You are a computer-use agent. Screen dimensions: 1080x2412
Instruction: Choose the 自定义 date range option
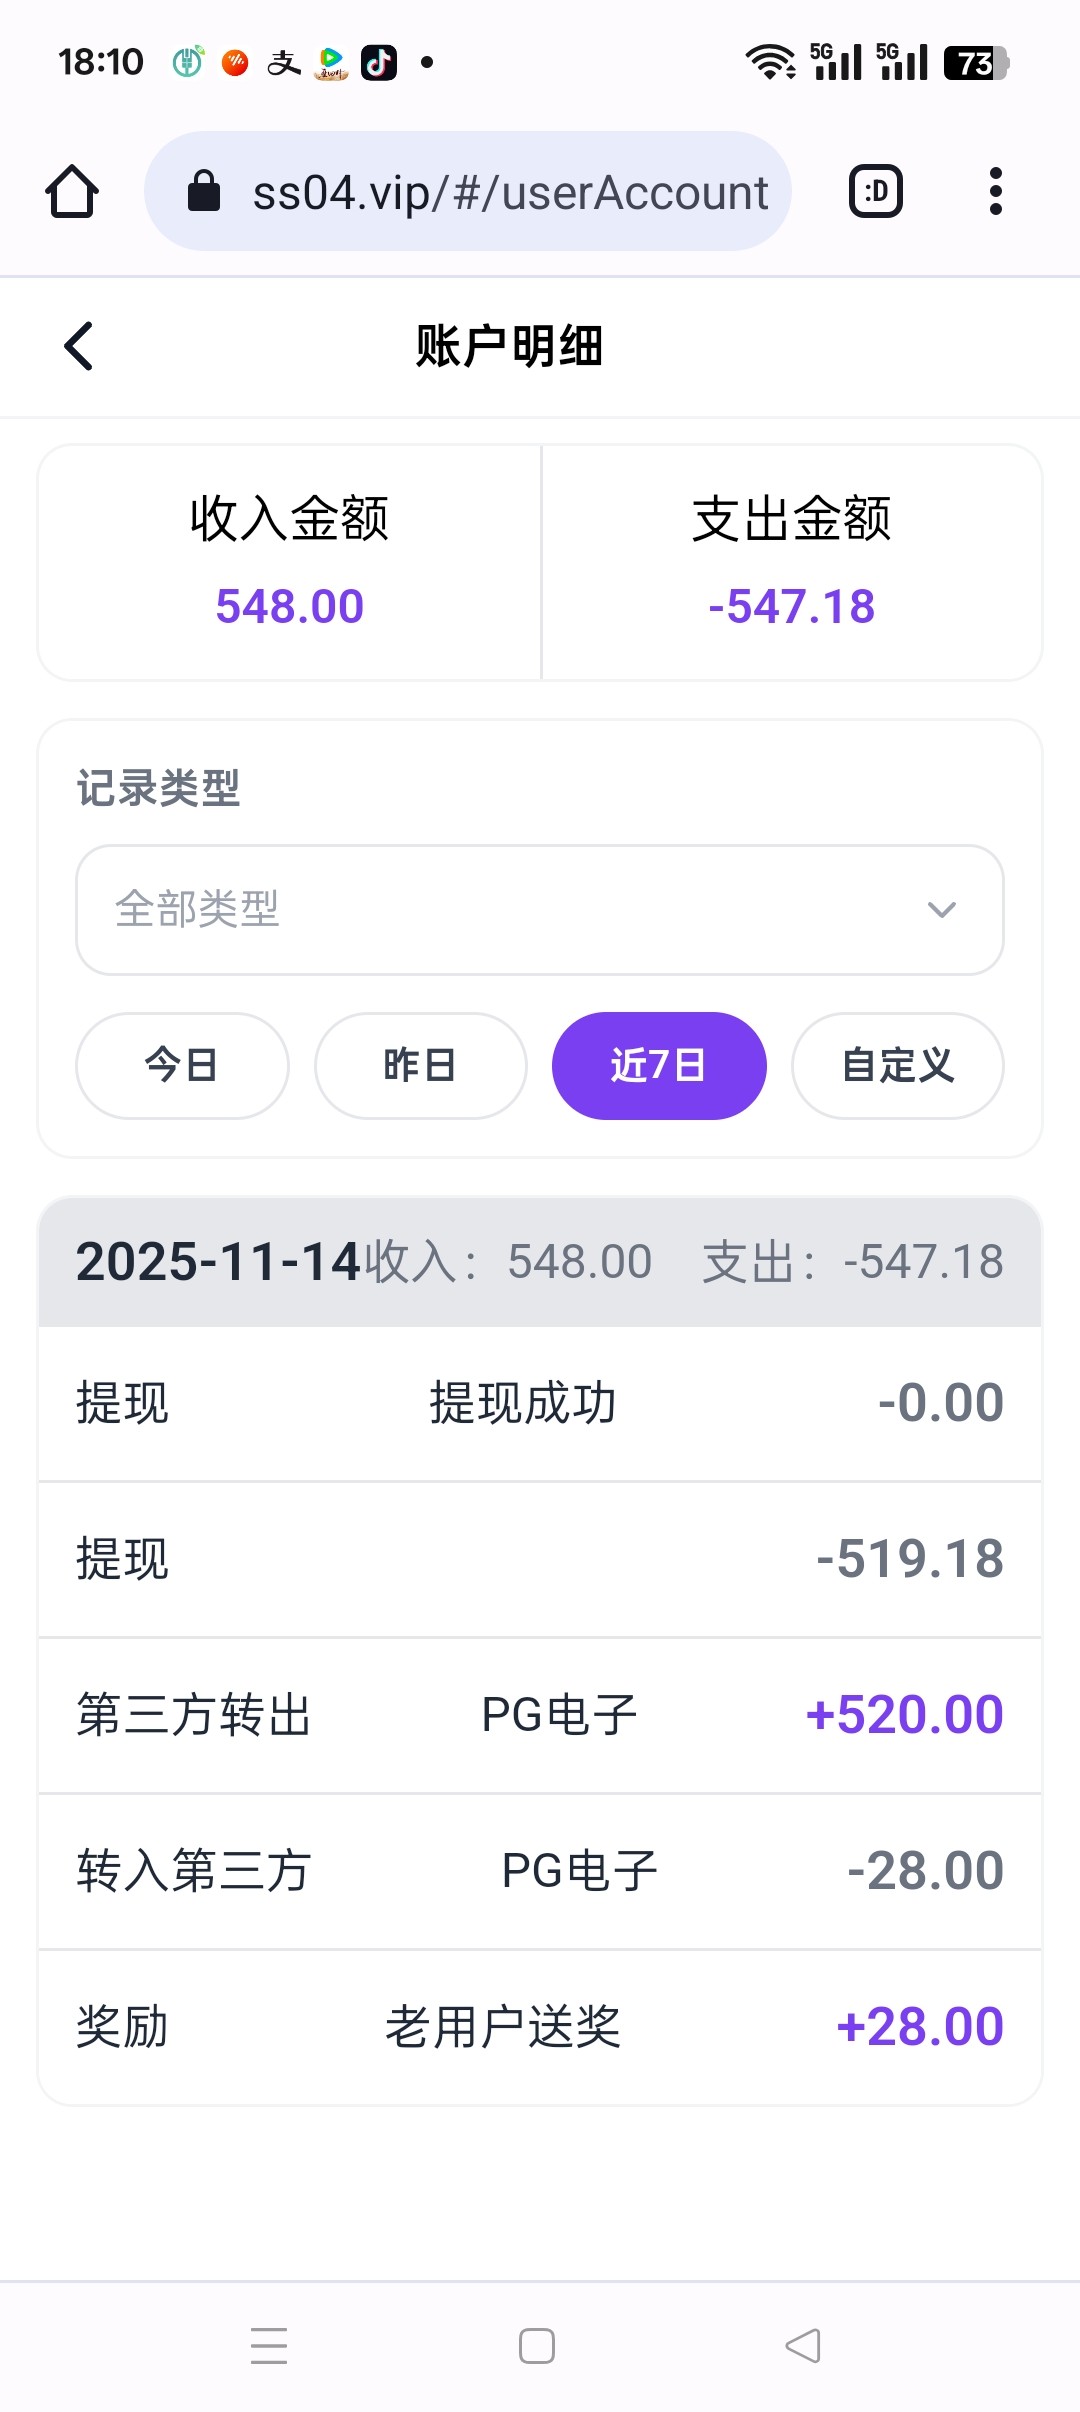(x=897, y=1065)
